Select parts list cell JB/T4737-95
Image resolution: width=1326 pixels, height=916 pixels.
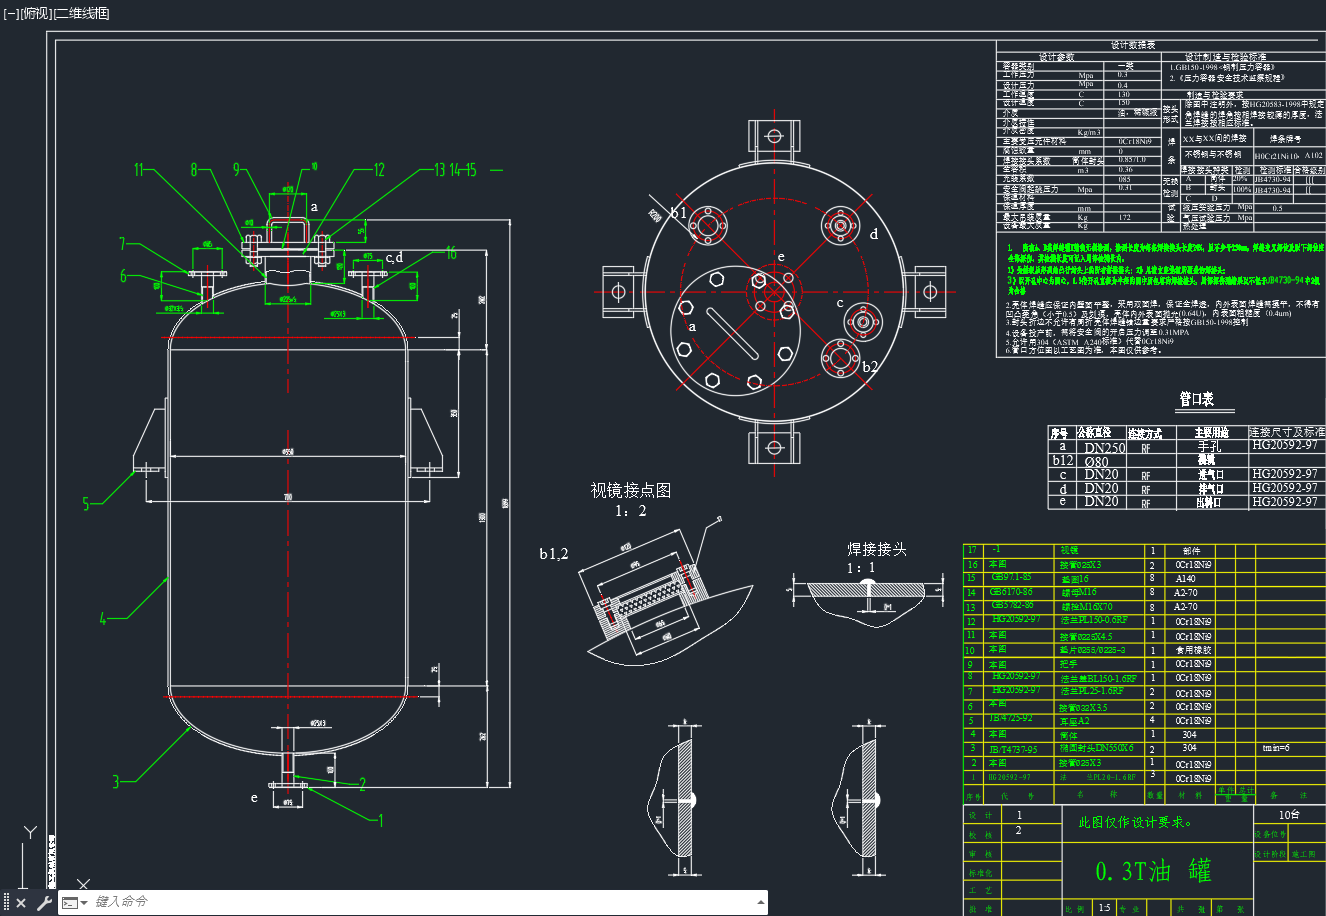(1013, 748)
